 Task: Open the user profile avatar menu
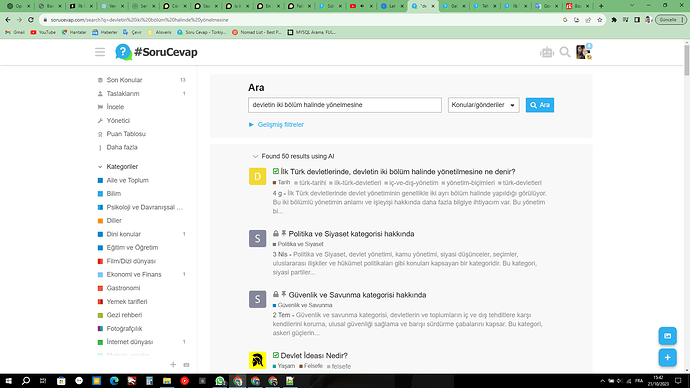click(583, 52)
